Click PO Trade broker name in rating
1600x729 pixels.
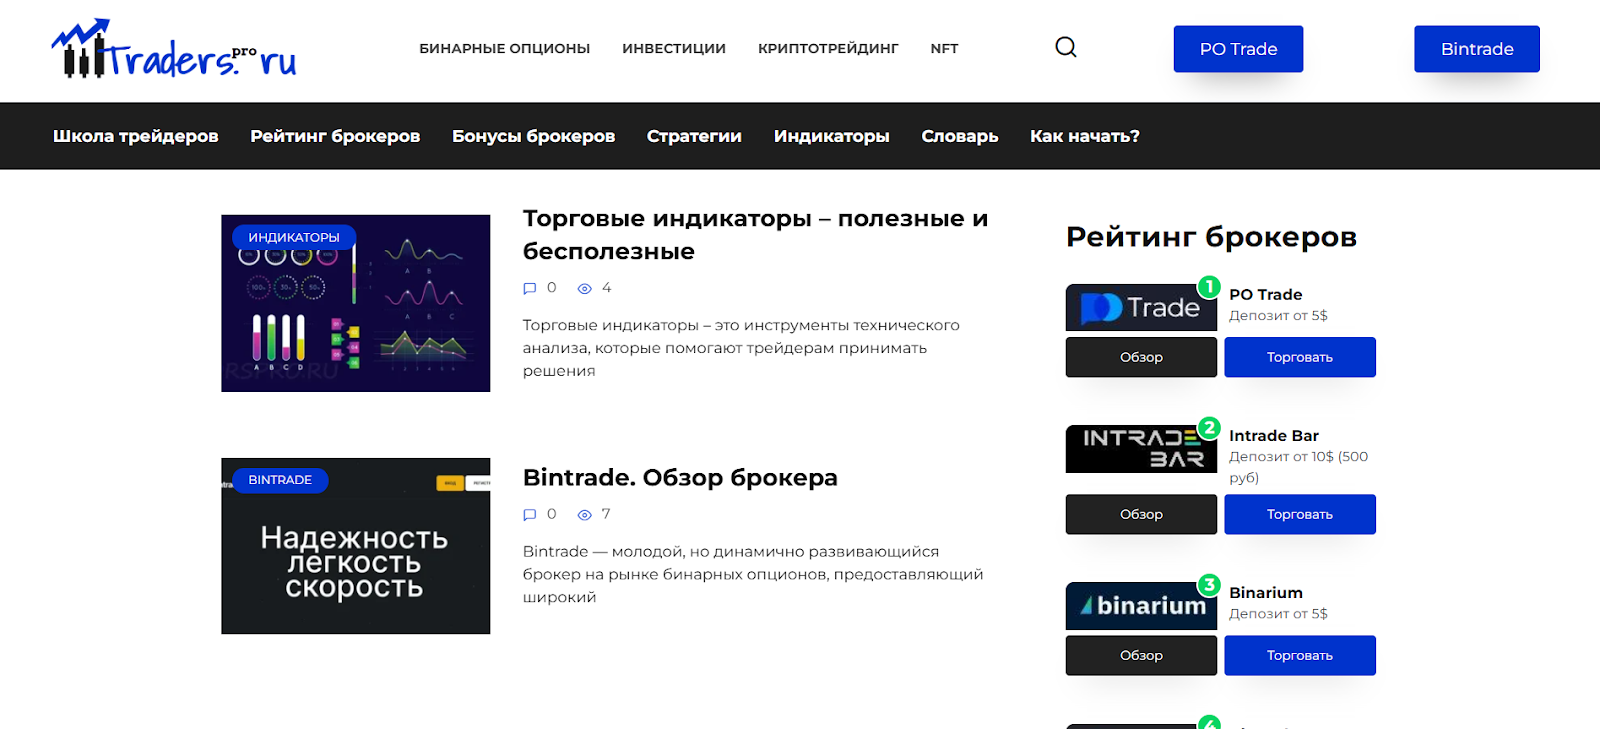pos(1265,294)
